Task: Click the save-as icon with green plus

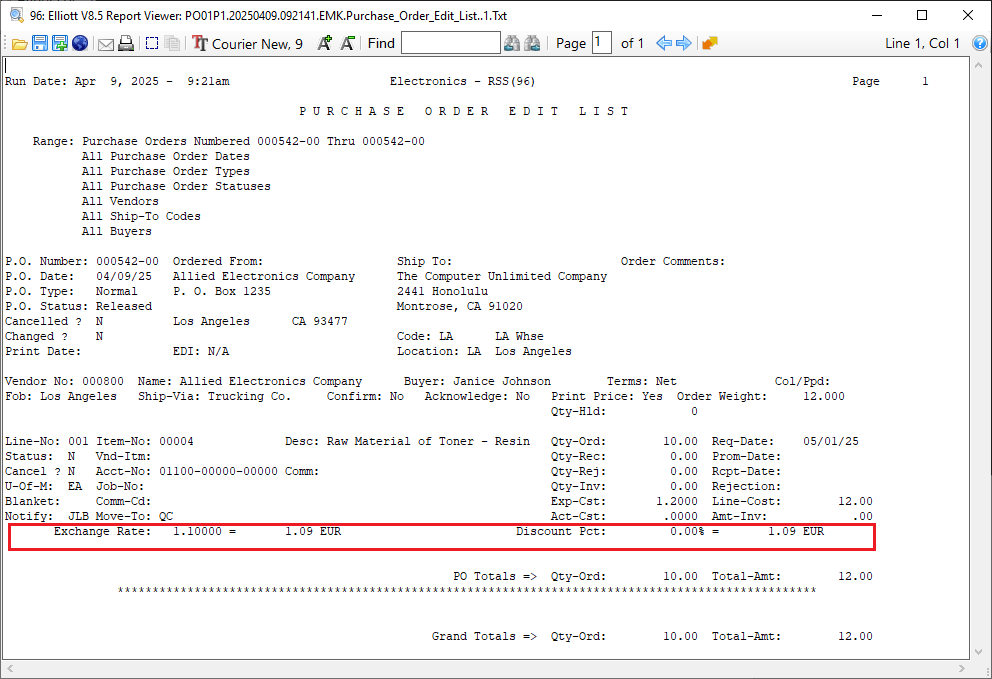Action: pos(60,43)
